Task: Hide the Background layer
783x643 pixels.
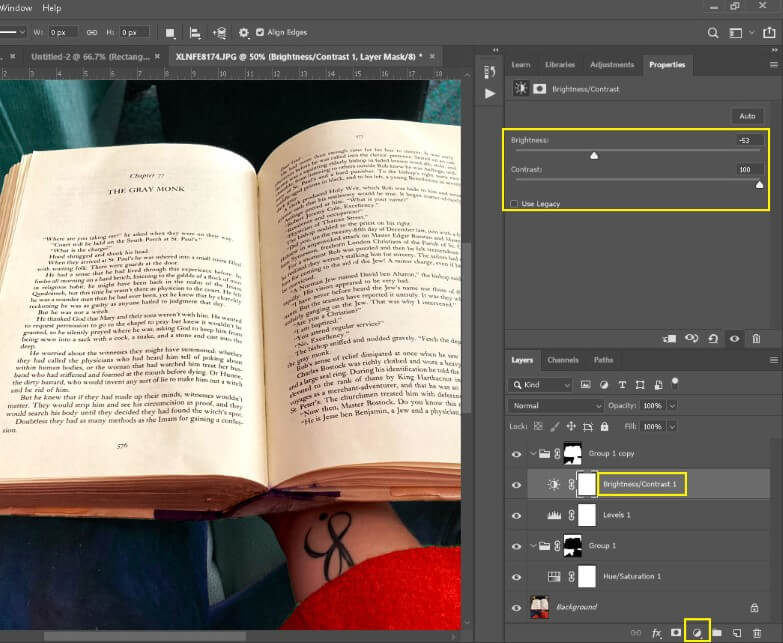Action: (x=516, y=608)
